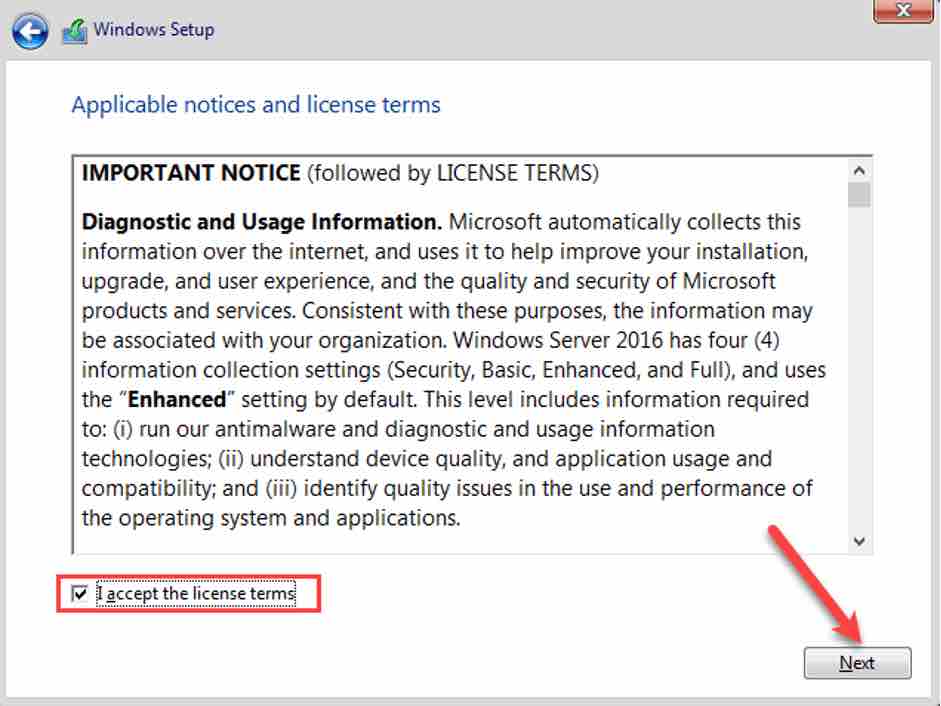Image resolution: width=941 pixels, height=706 pixels.
Task: Click the license scrollbar down arrow
Action: click(859, 540)
